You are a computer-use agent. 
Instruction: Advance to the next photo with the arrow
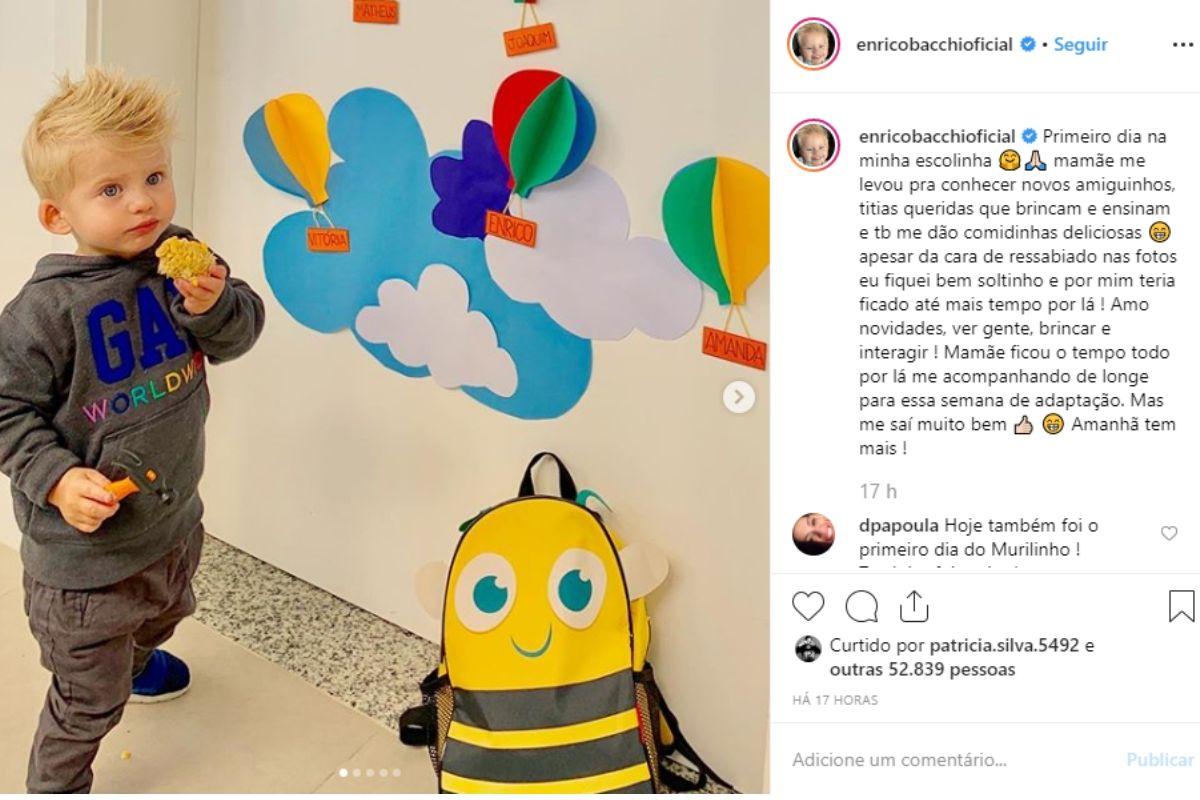[739, 397]
